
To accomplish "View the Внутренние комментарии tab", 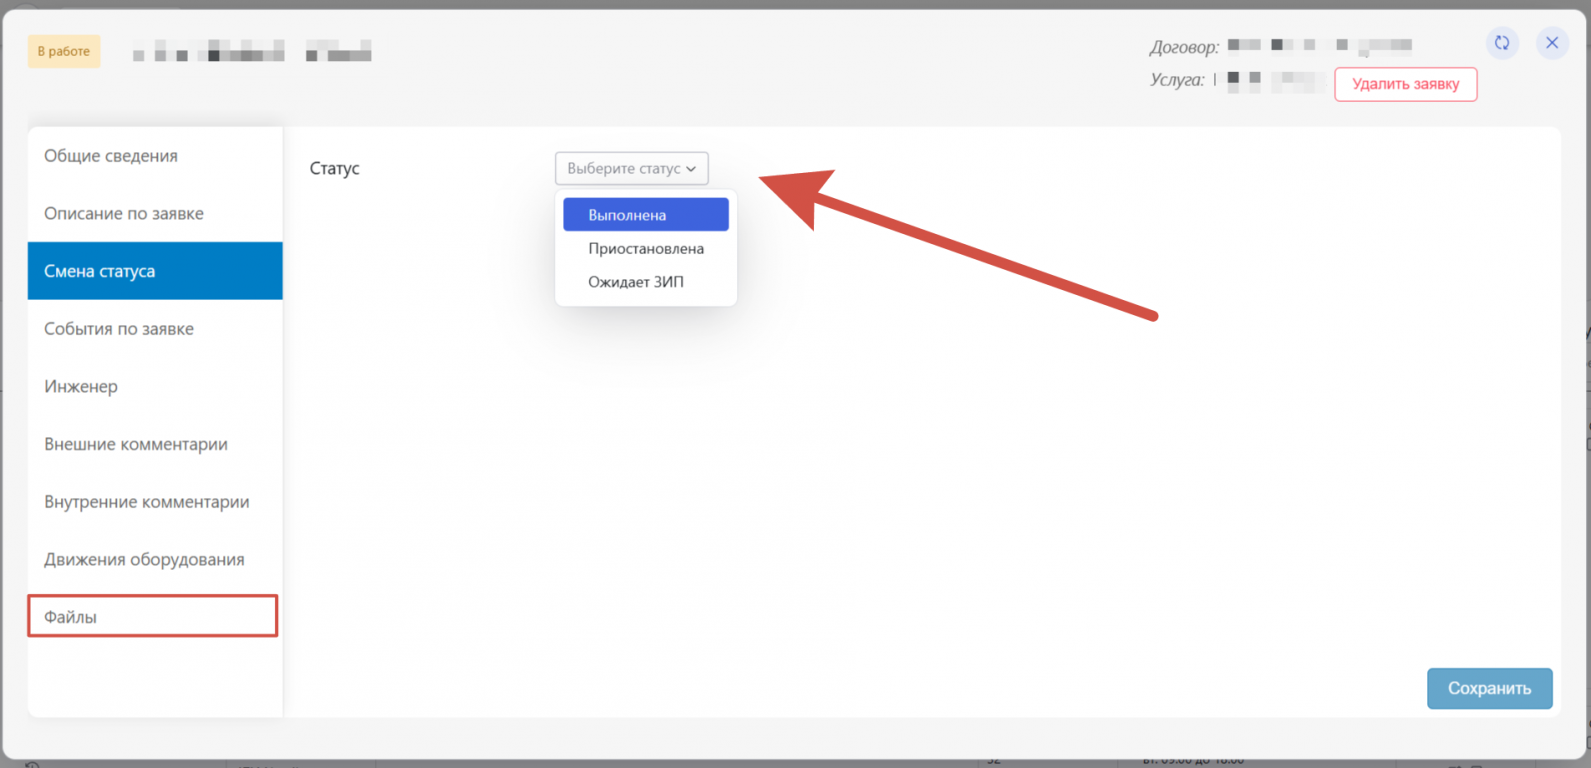I will point(147,502).
